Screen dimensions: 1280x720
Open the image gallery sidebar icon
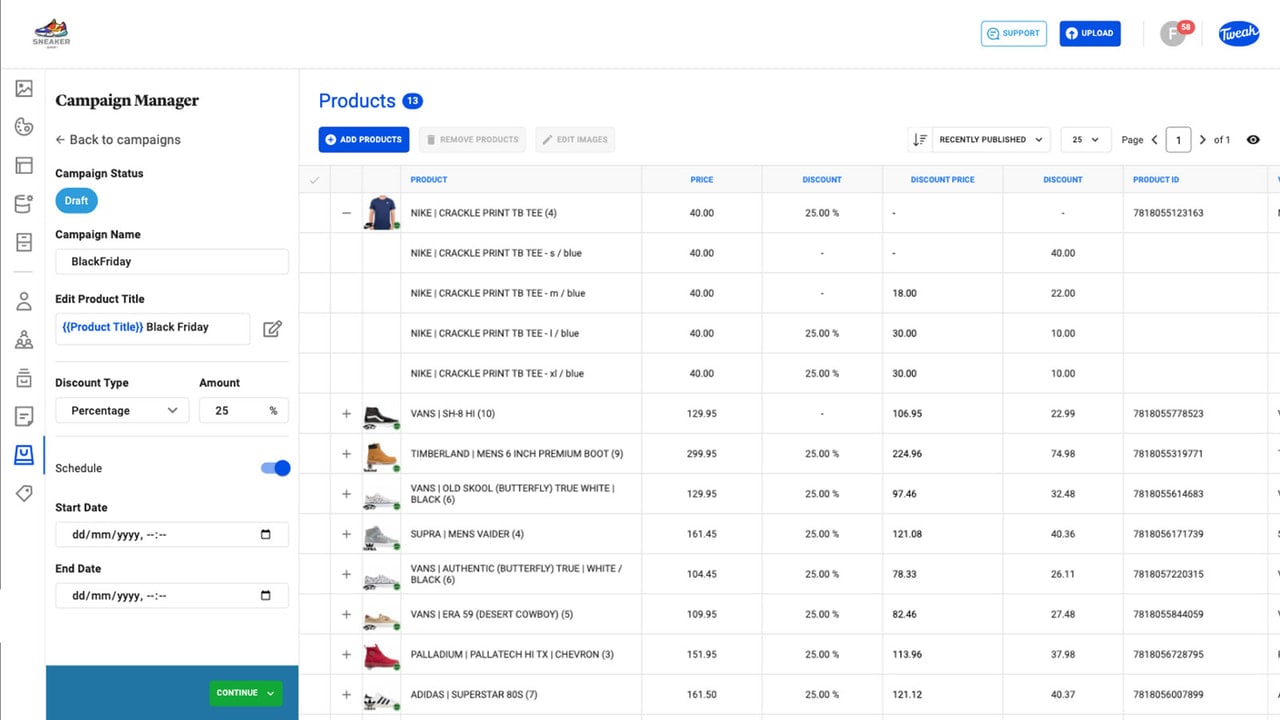24,89
